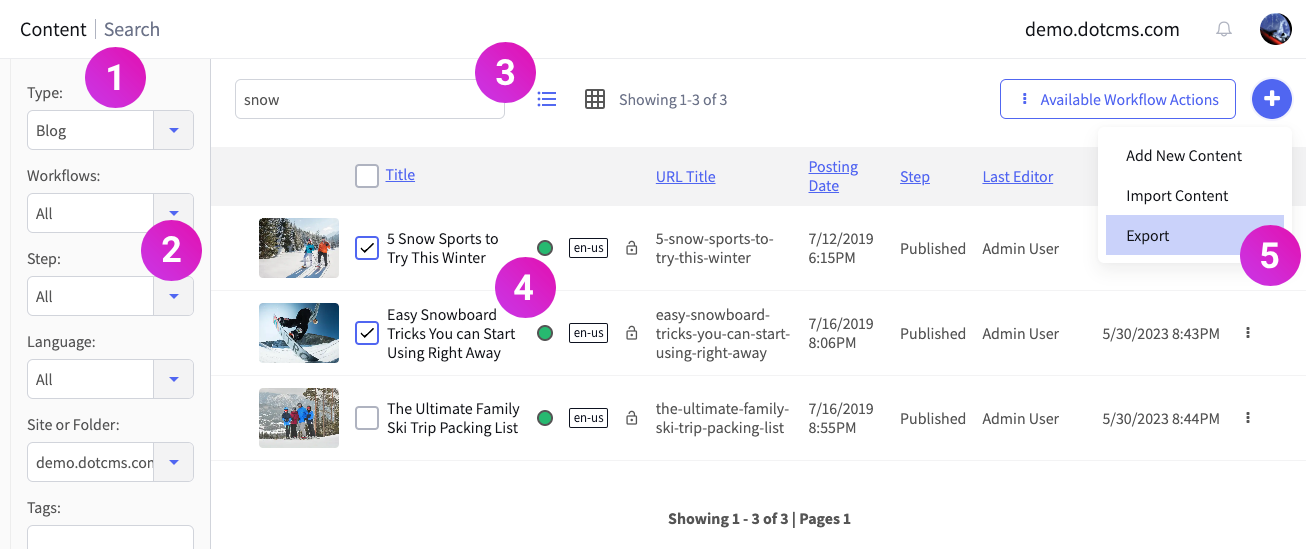Image resolution: width=1306 pixels, height=549 pixels.
Task: Click the blue plus add button
Action: [1272, 99]
